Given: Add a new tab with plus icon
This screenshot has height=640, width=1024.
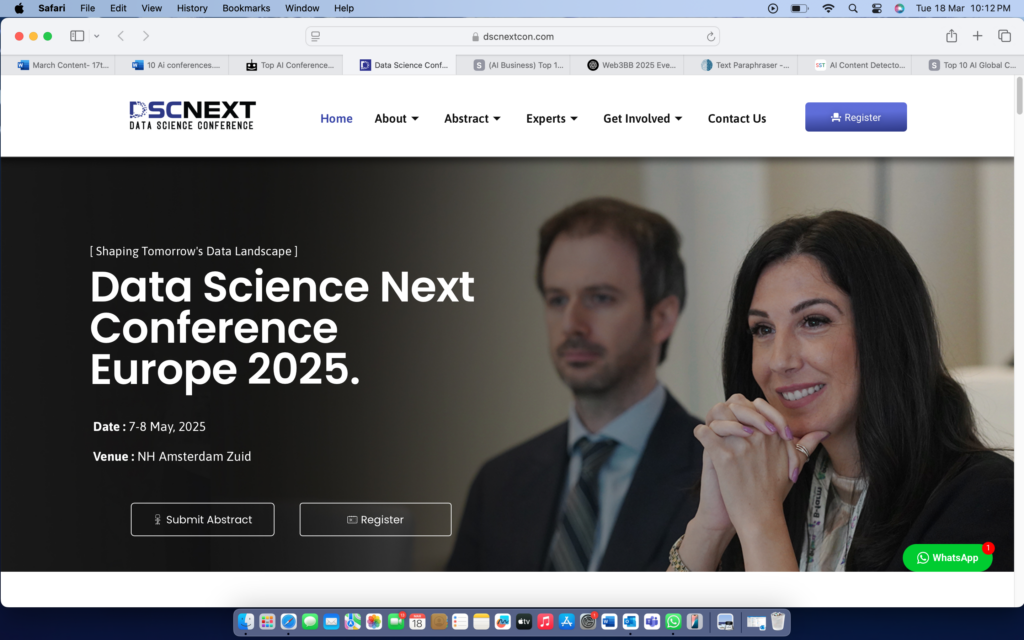Looking at the screenshot, I should [977, 36].
